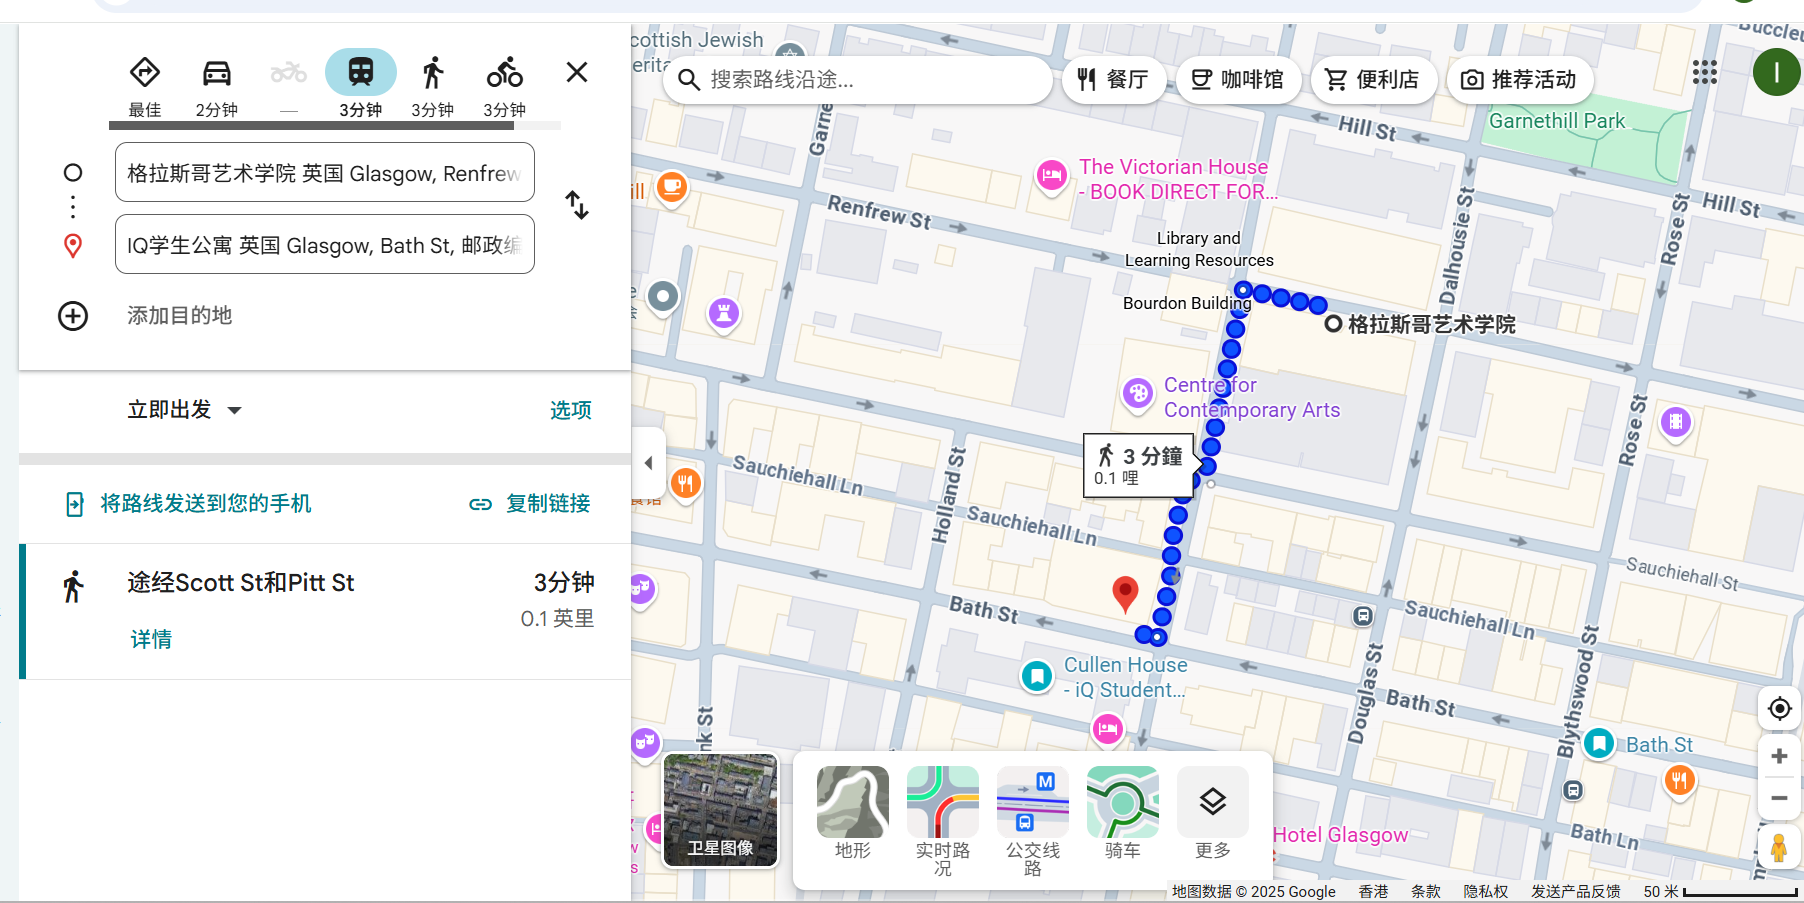Filter by restaurants along route
This screenshot has height=903, width=1804.
[x=1113, y=80]
